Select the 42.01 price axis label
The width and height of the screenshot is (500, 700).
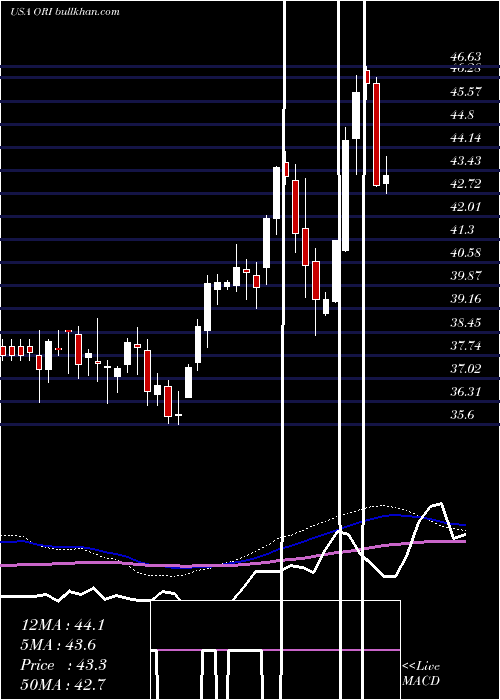click(x=466, y=207)
